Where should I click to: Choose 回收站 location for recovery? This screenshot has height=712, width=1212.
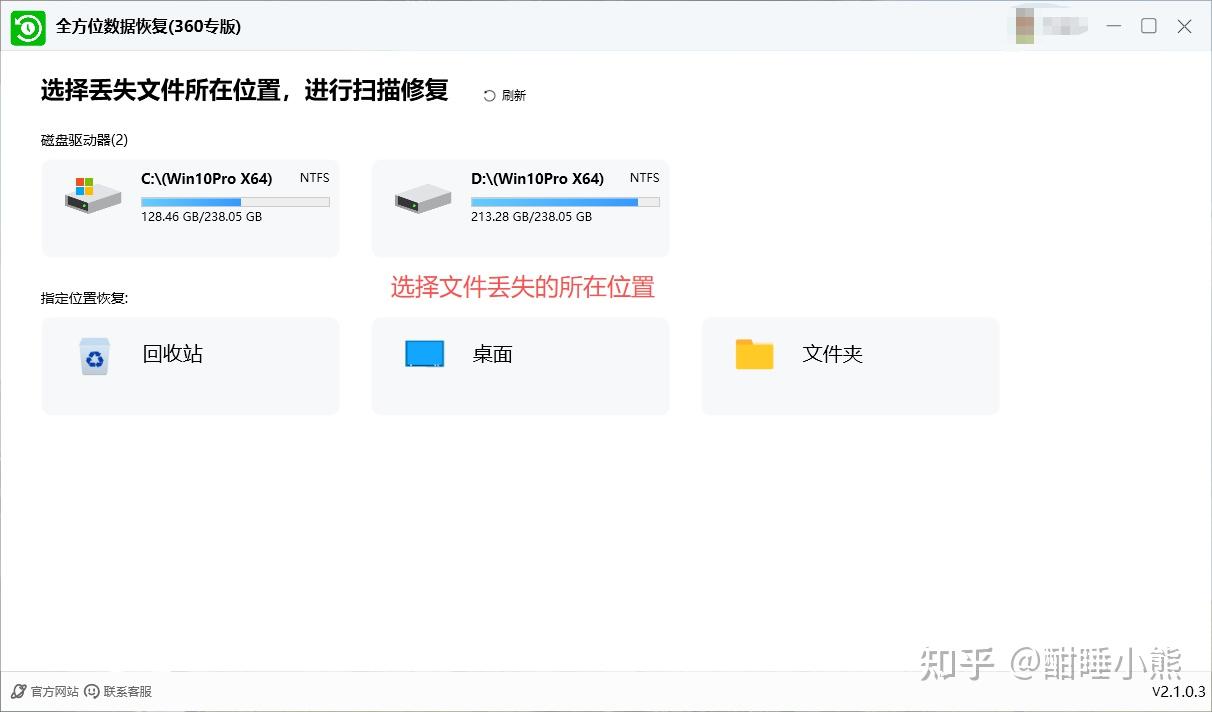click(191, 366)
